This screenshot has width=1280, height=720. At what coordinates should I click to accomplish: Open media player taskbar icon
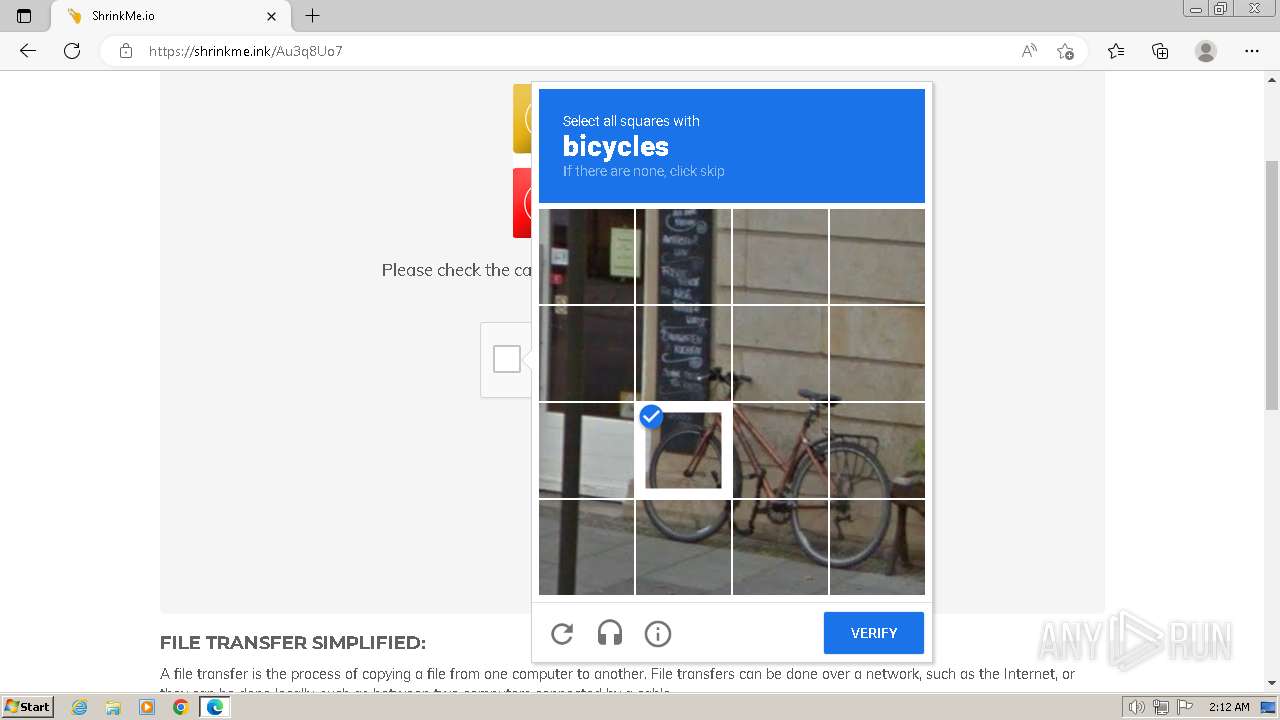[147, 707]
